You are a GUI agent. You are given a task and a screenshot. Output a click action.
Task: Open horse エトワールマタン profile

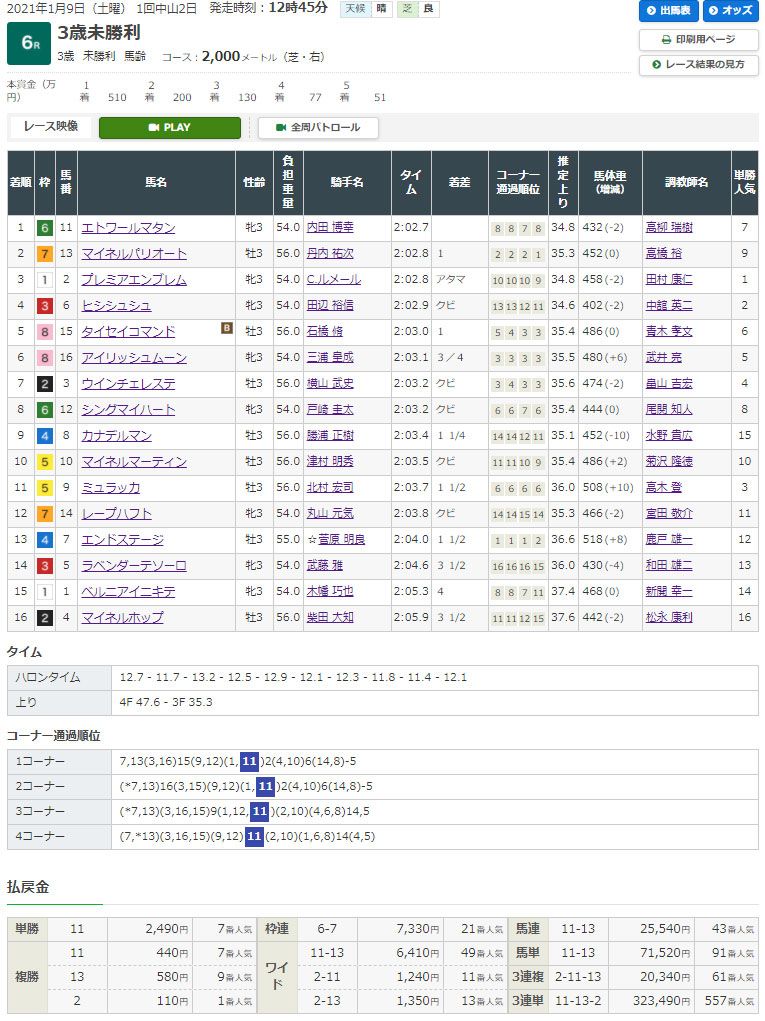tap(128, 228)
